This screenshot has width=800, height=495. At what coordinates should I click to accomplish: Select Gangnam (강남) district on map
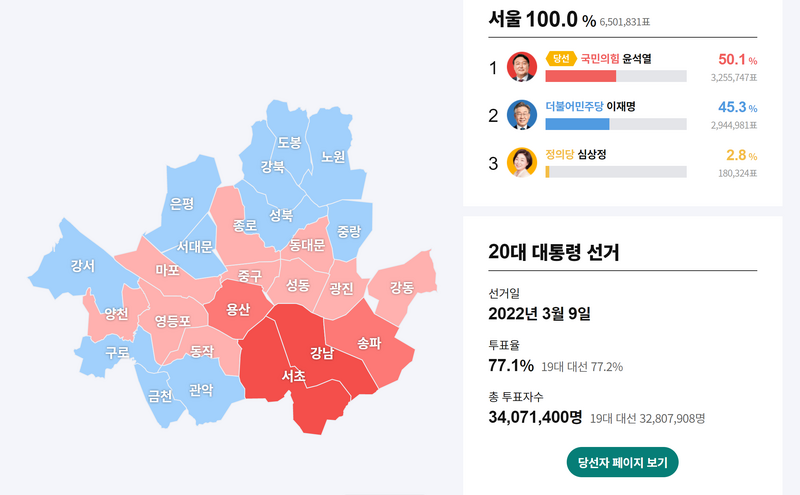click(x=322, y=352)
